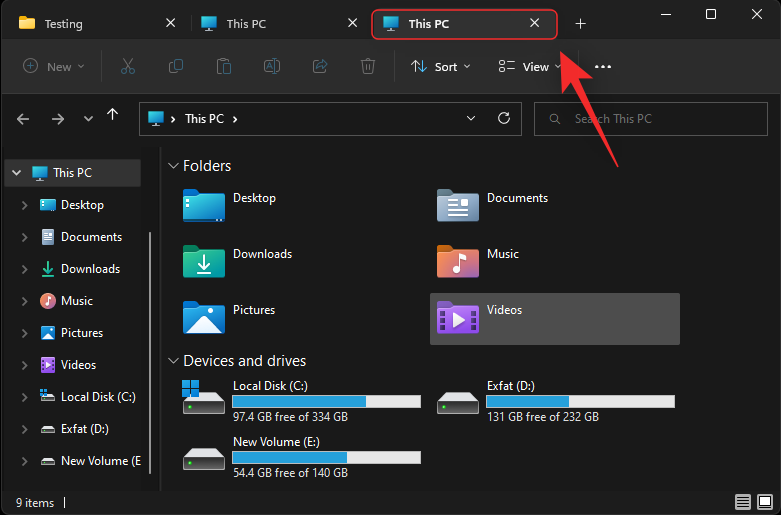Open address bar history dropdown
781x515 pixels.
471,118
